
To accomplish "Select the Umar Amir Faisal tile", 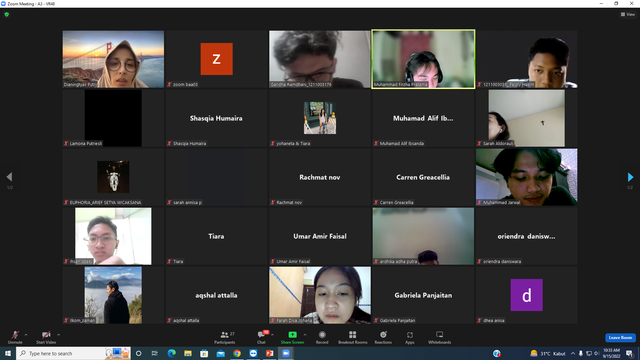I will (x=320, y=236).
